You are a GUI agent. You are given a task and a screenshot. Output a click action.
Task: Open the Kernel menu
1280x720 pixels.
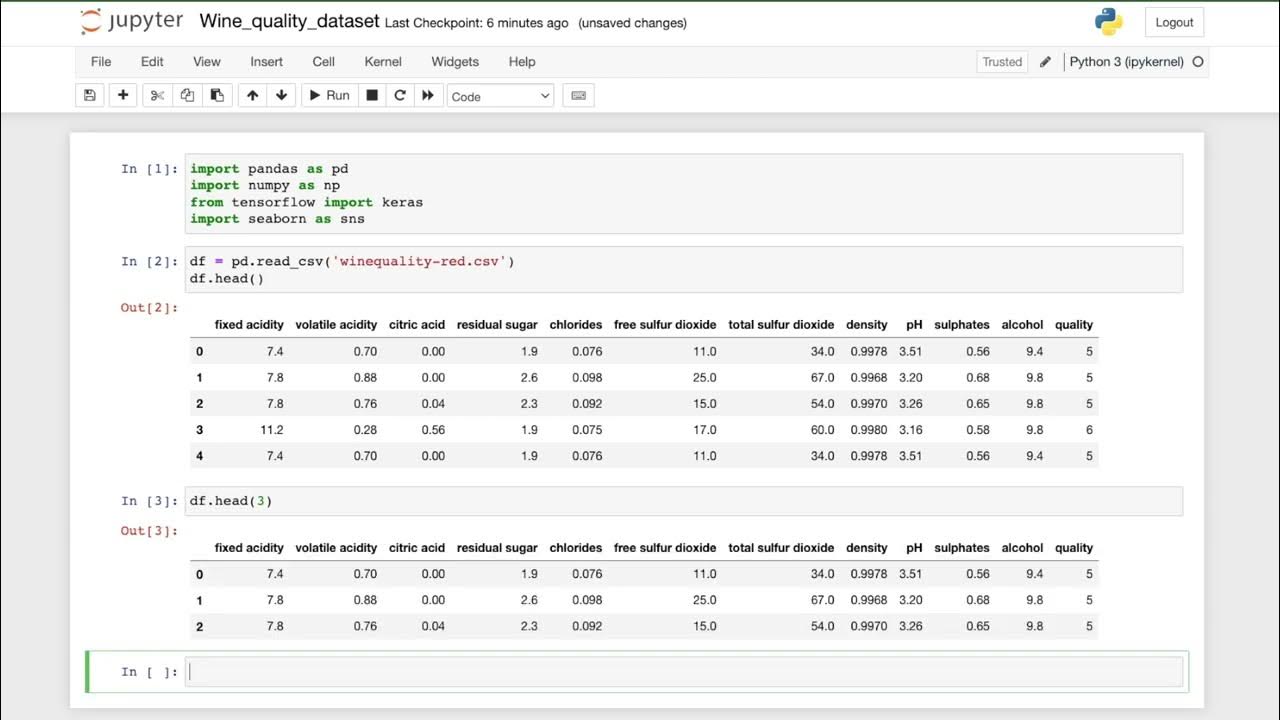pos(383,62)
